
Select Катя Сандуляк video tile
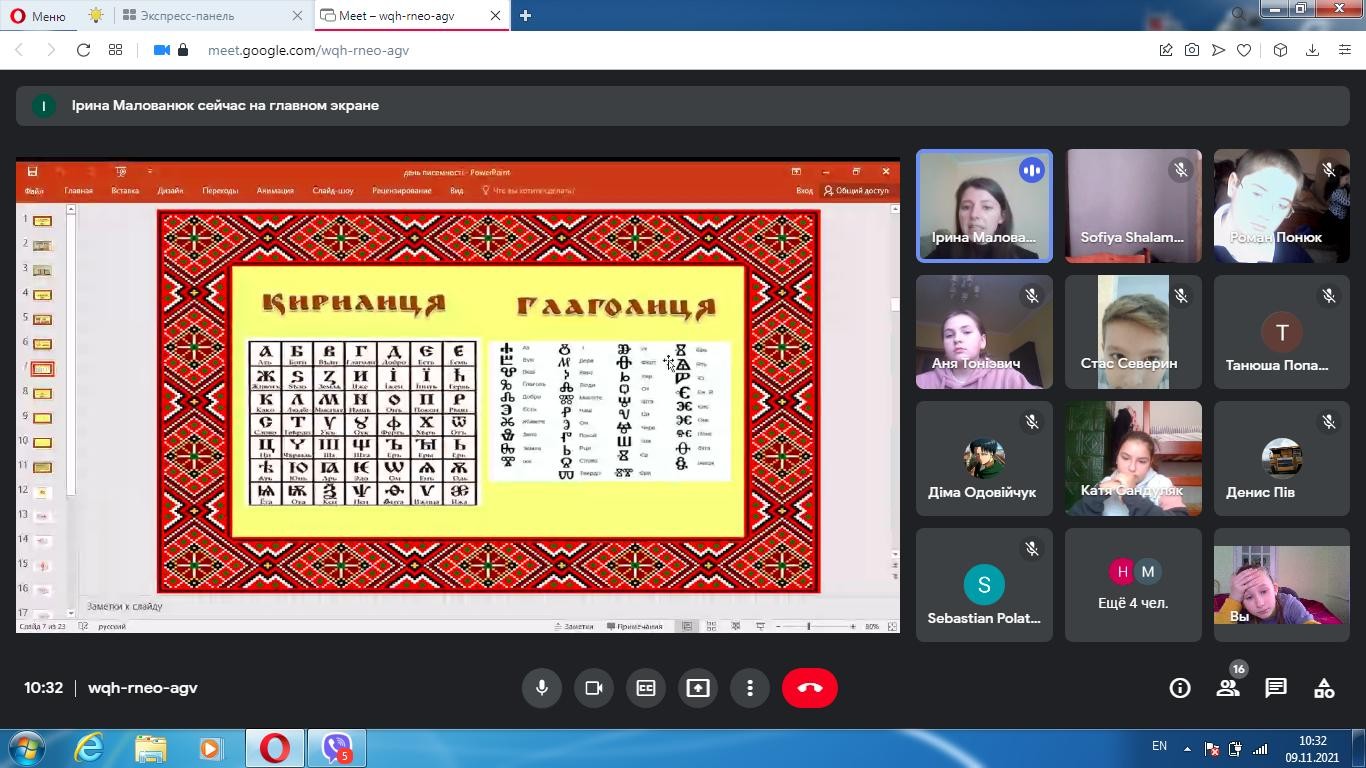tap(1133, 459)
